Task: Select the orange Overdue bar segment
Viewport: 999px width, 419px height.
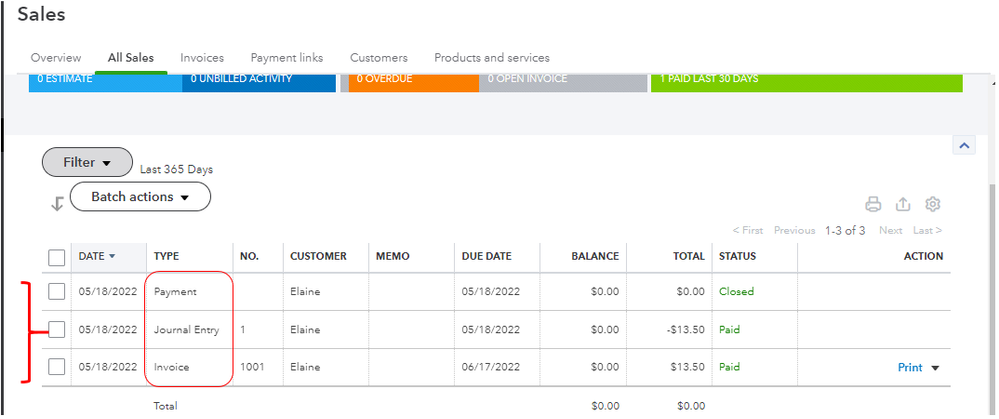Action: pyautogui.click(x=414, y=83)
